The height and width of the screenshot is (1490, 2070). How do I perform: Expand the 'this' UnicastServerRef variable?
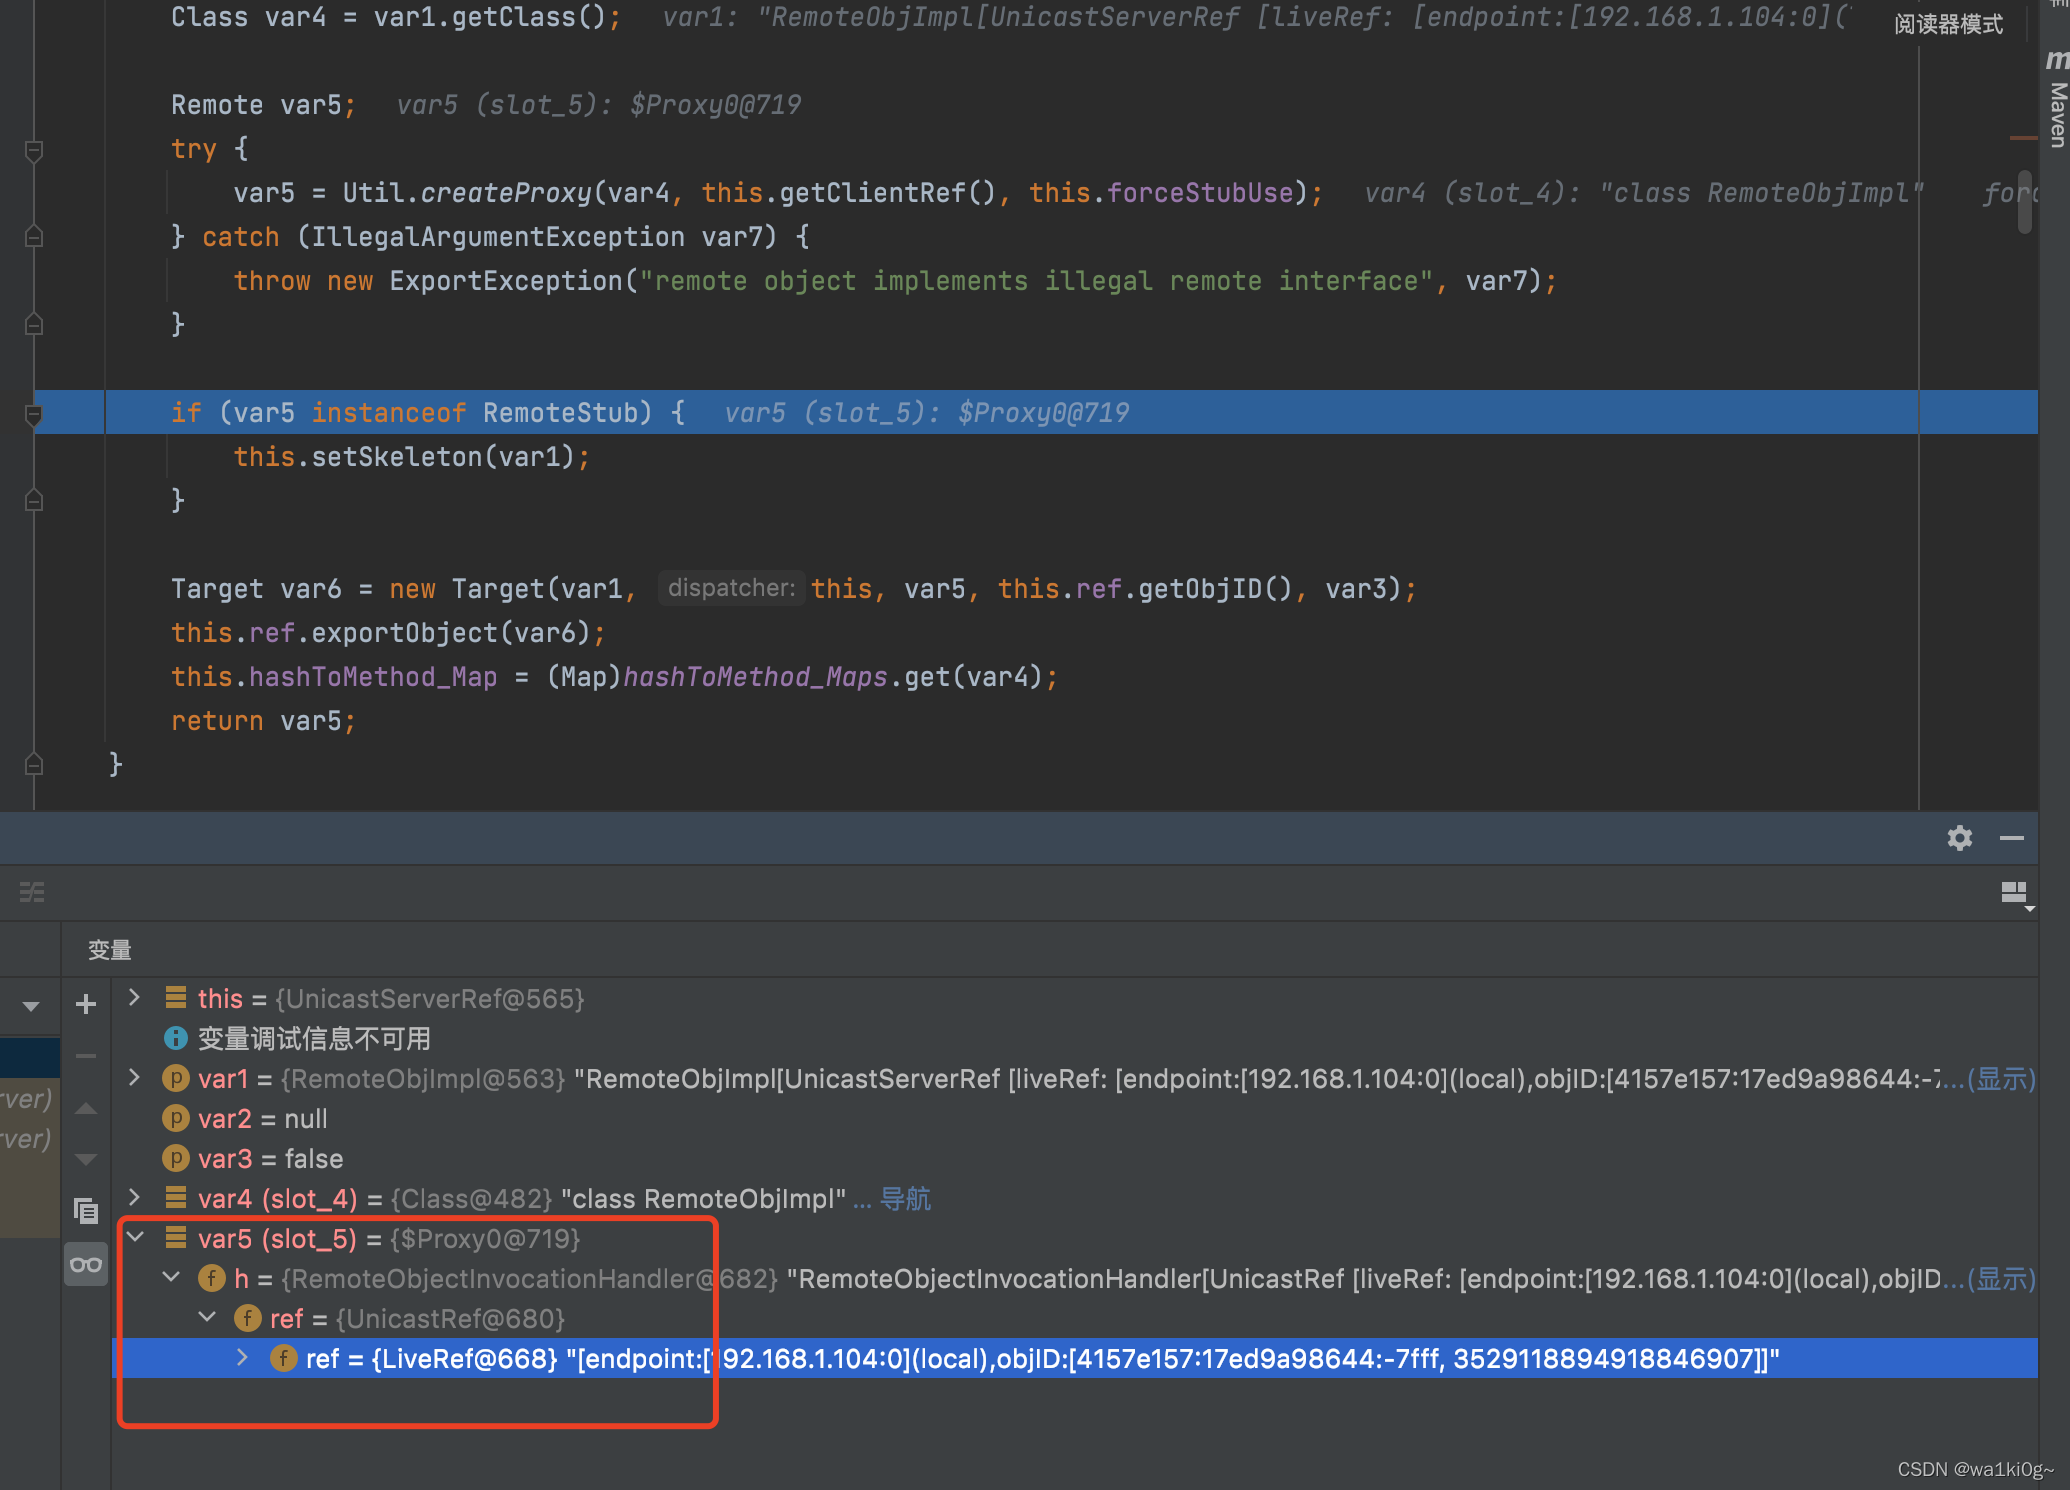pyautogui.click(x=134, y=998)
